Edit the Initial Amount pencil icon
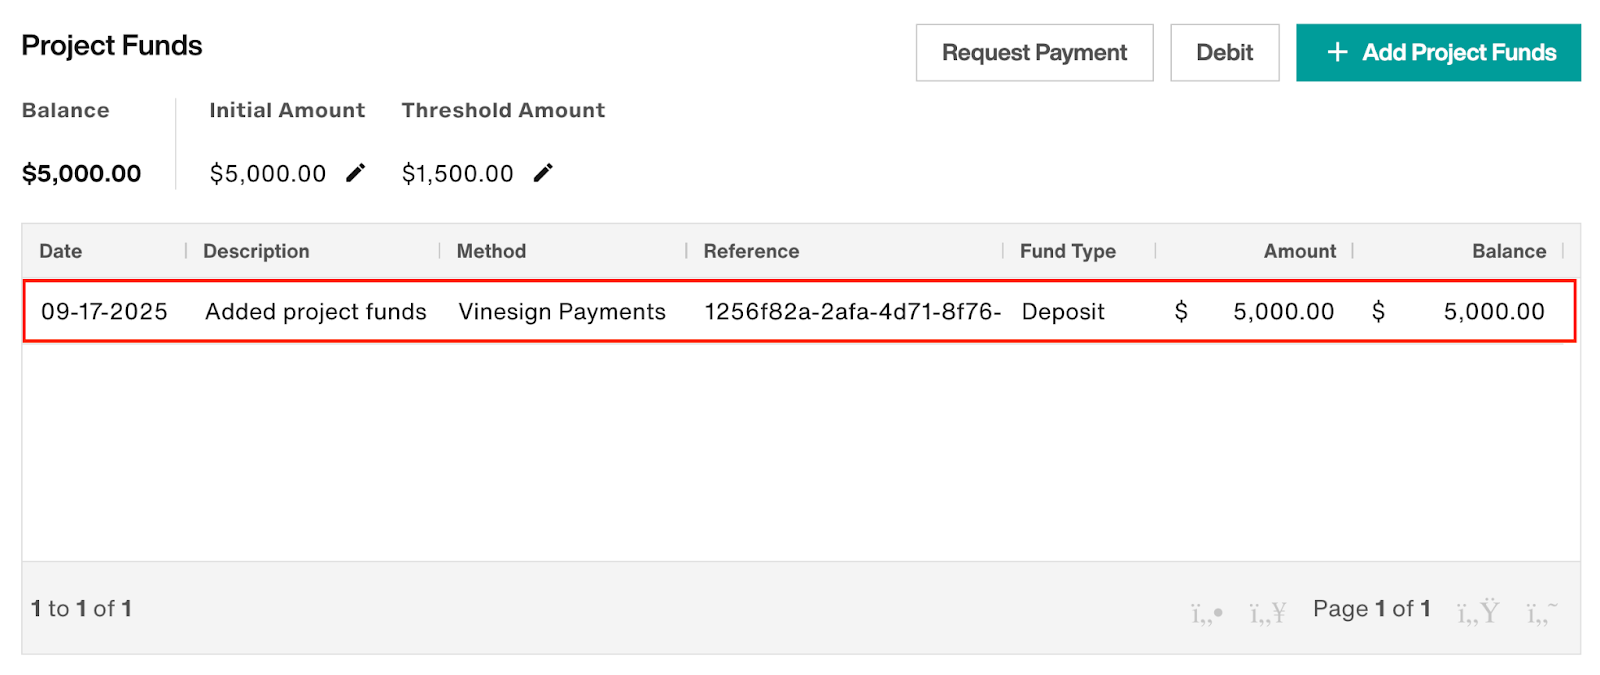Image resolution: width=1600 pixels, height=675 pixels. pos(355,173)
